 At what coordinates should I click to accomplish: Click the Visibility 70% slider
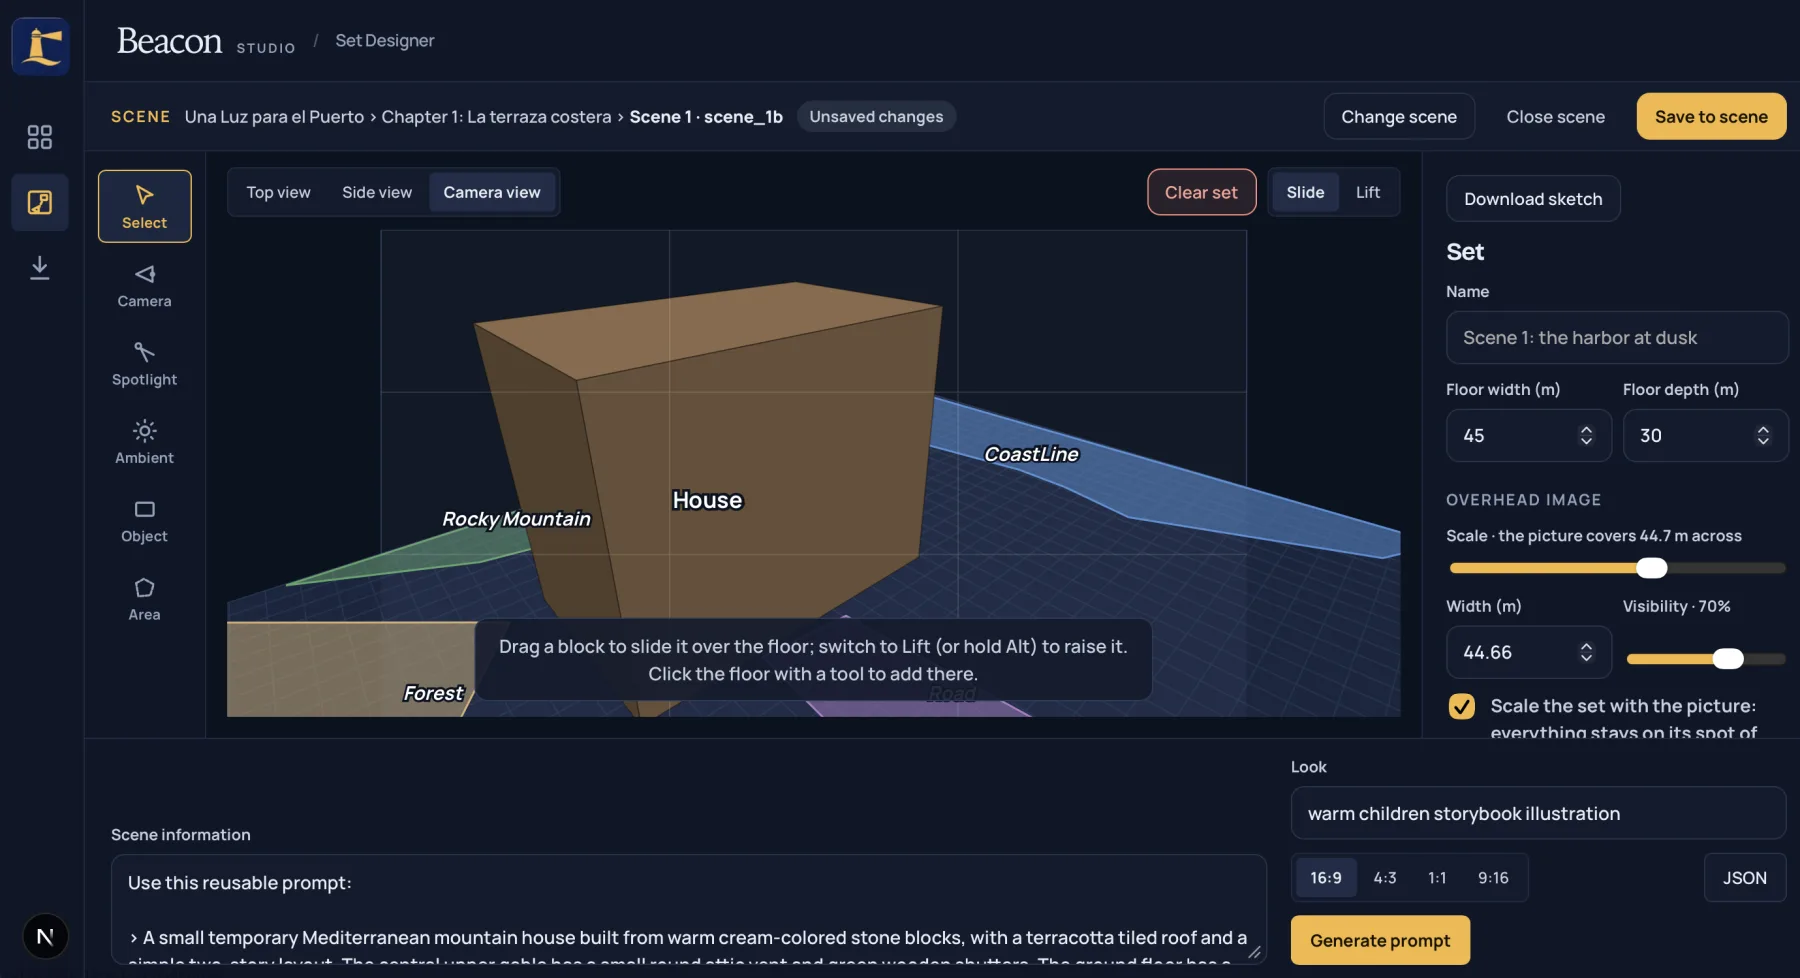(1705, 659)
